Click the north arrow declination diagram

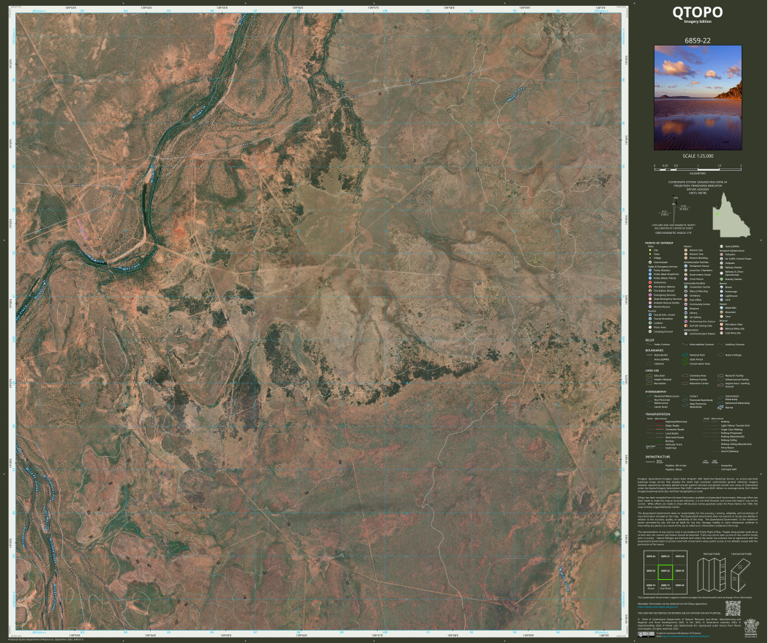675,208
